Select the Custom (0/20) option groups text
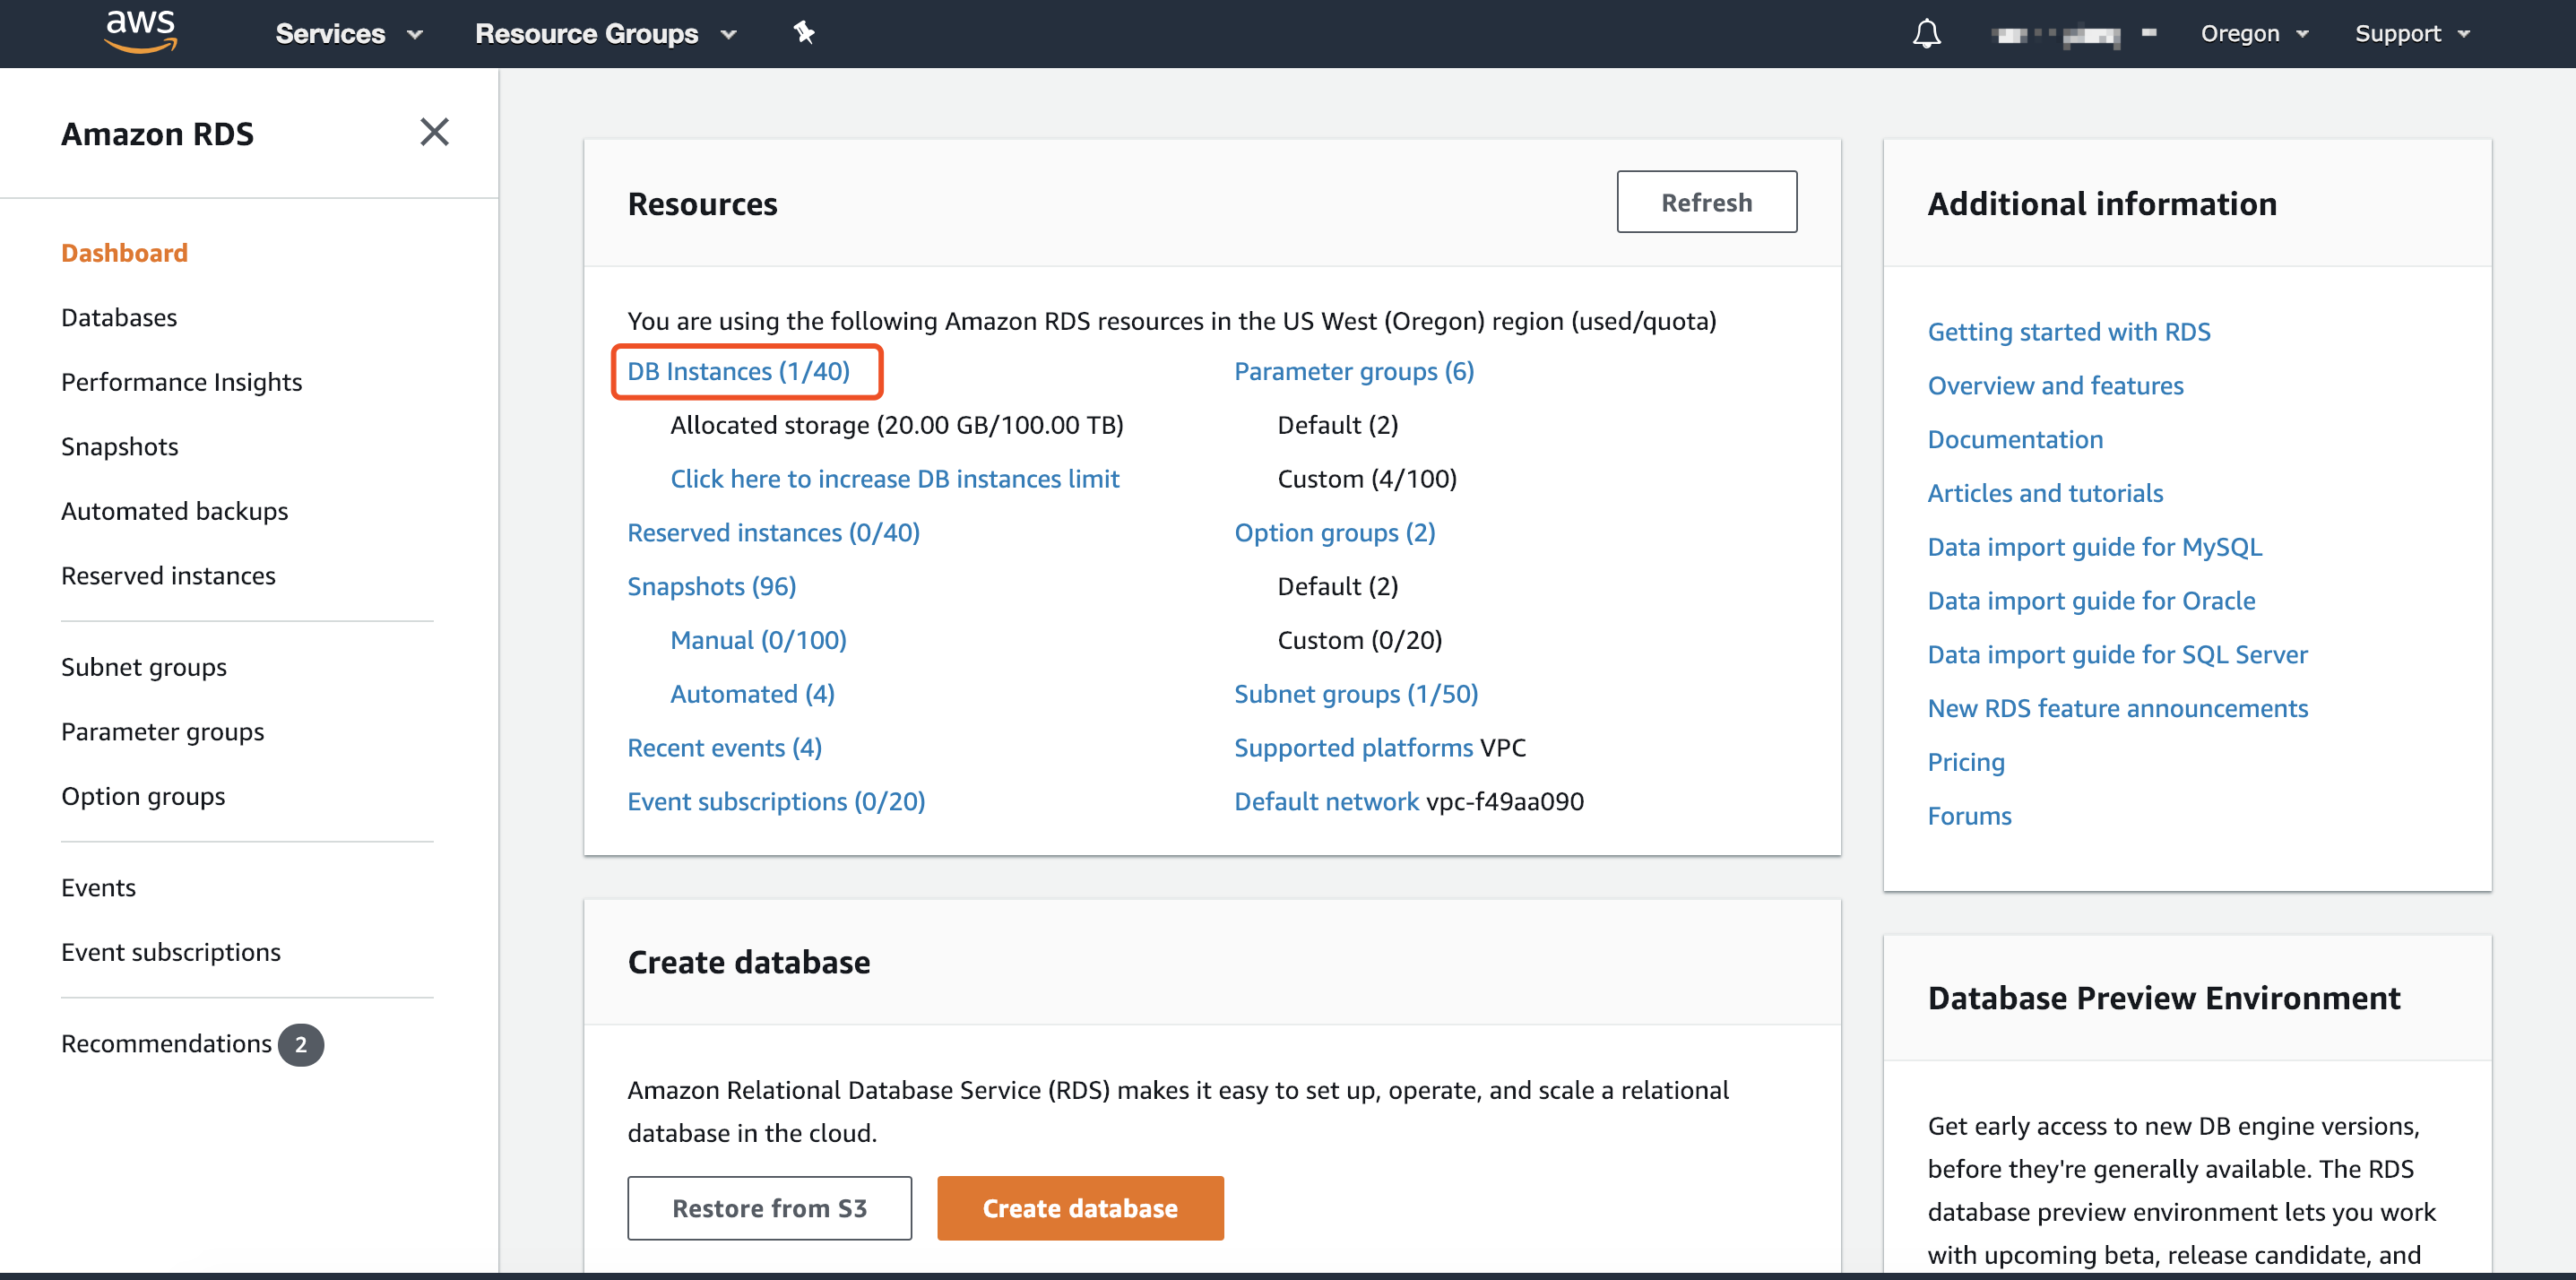Screen dimensions: 2576x1280 [1359, 640]
